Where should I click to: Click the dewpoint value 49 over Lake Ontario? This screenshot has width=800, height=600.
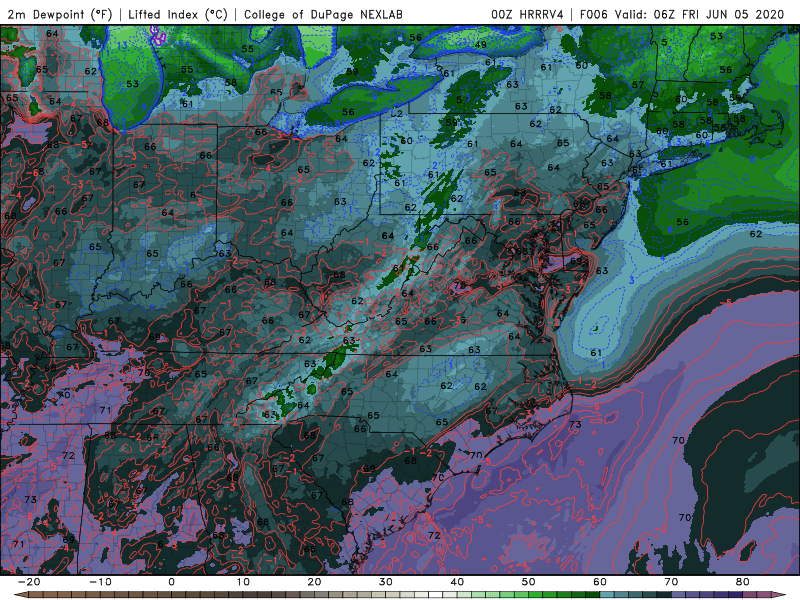480,44
